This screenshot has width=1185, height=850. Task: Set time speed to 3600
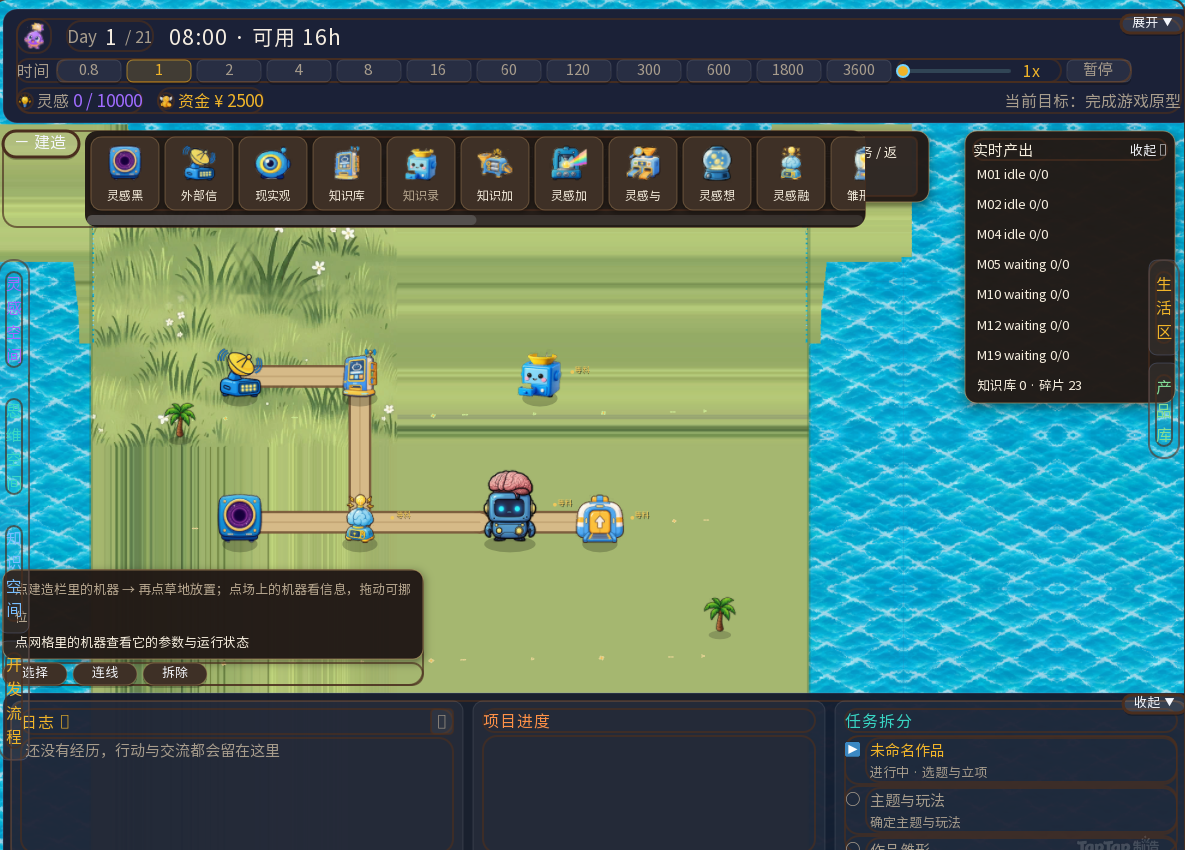[x=859, y=70]
